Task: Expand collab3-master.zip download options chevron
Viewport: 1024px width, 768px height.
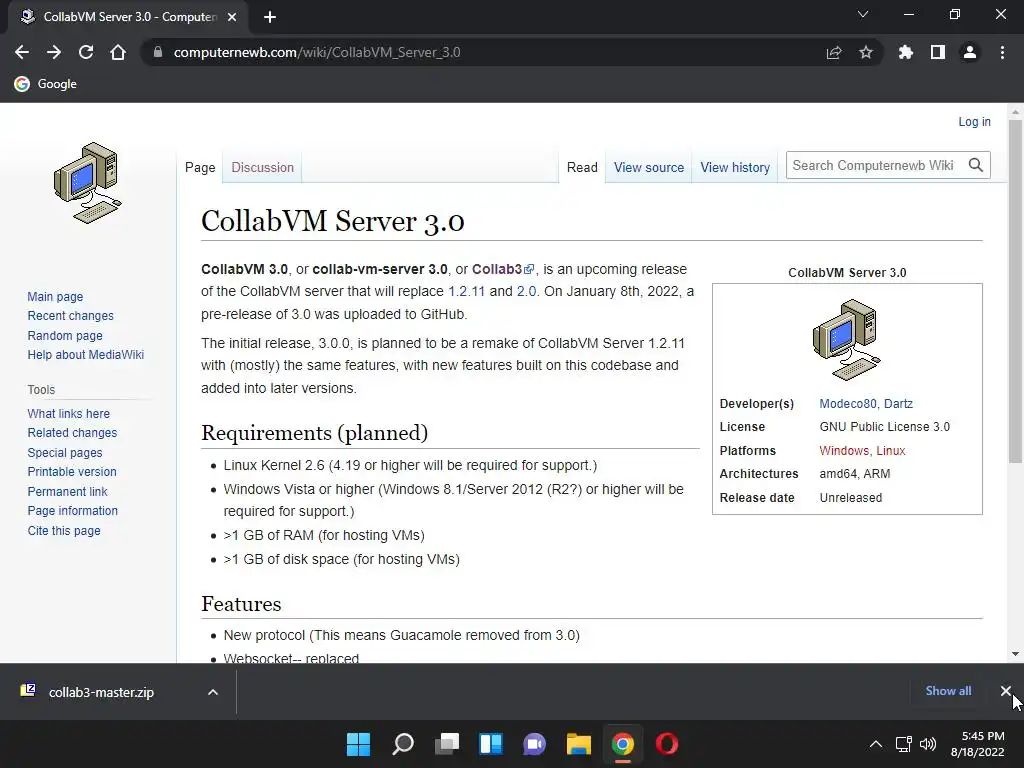Action: pyautogui.click(x=213, y=692)
